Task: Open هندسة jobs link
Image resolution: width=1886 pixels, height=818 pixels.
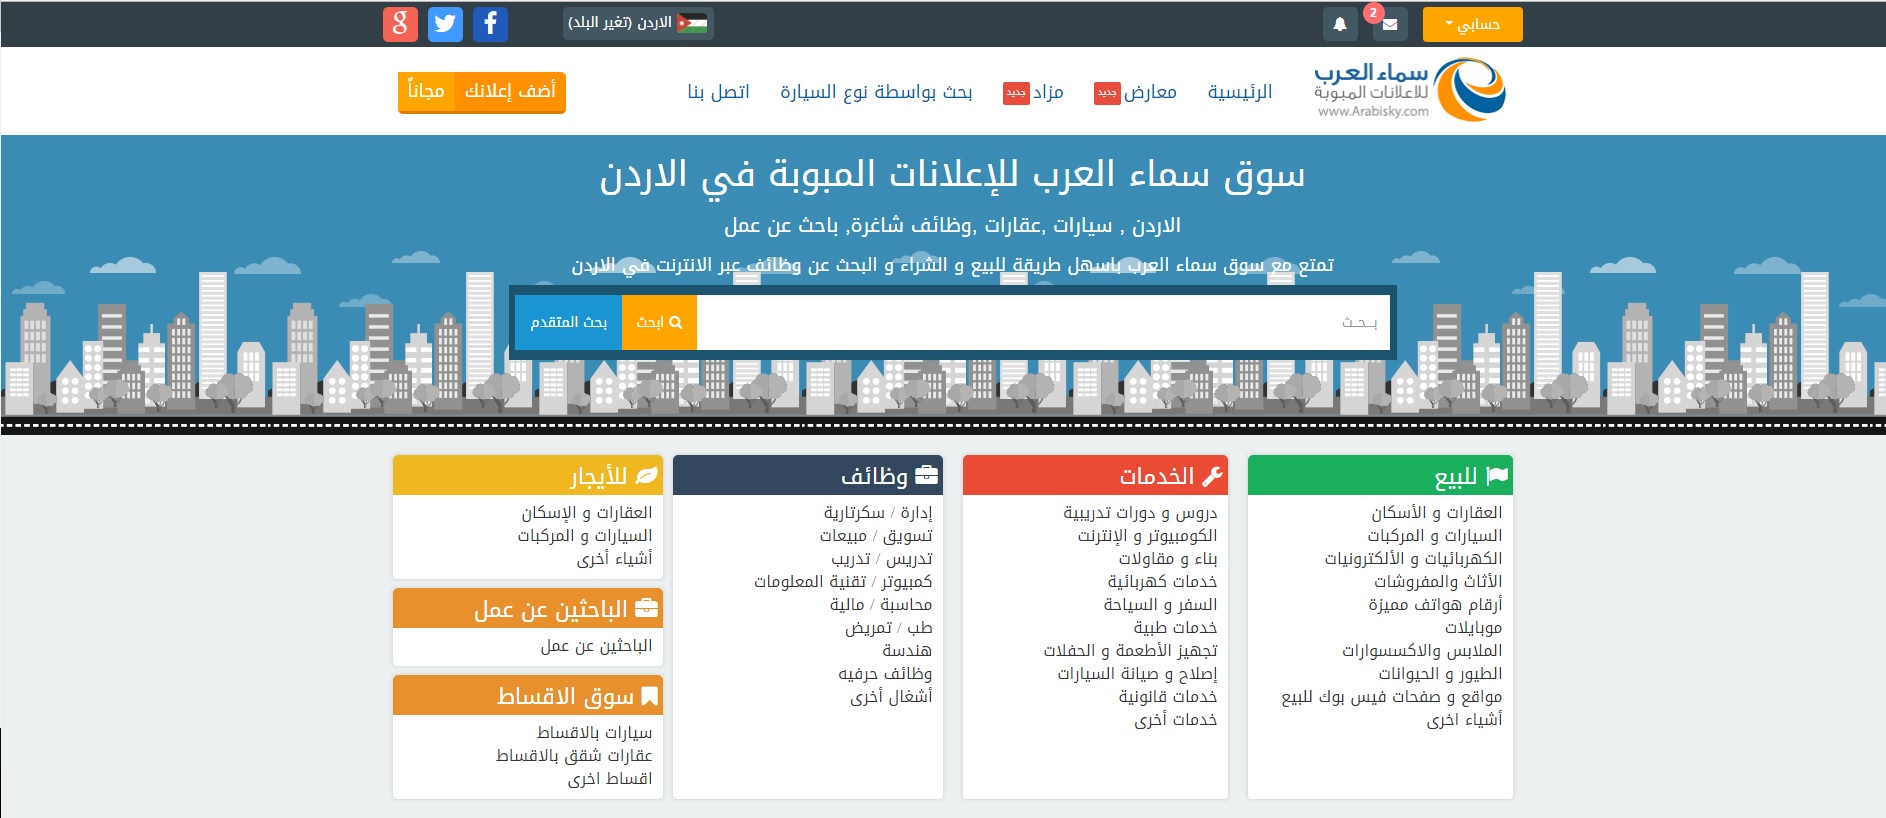Action: [907, 651]
